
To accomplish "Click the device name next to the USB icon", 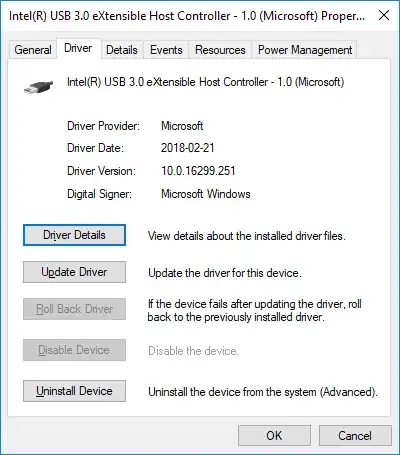I will [205, 82].
